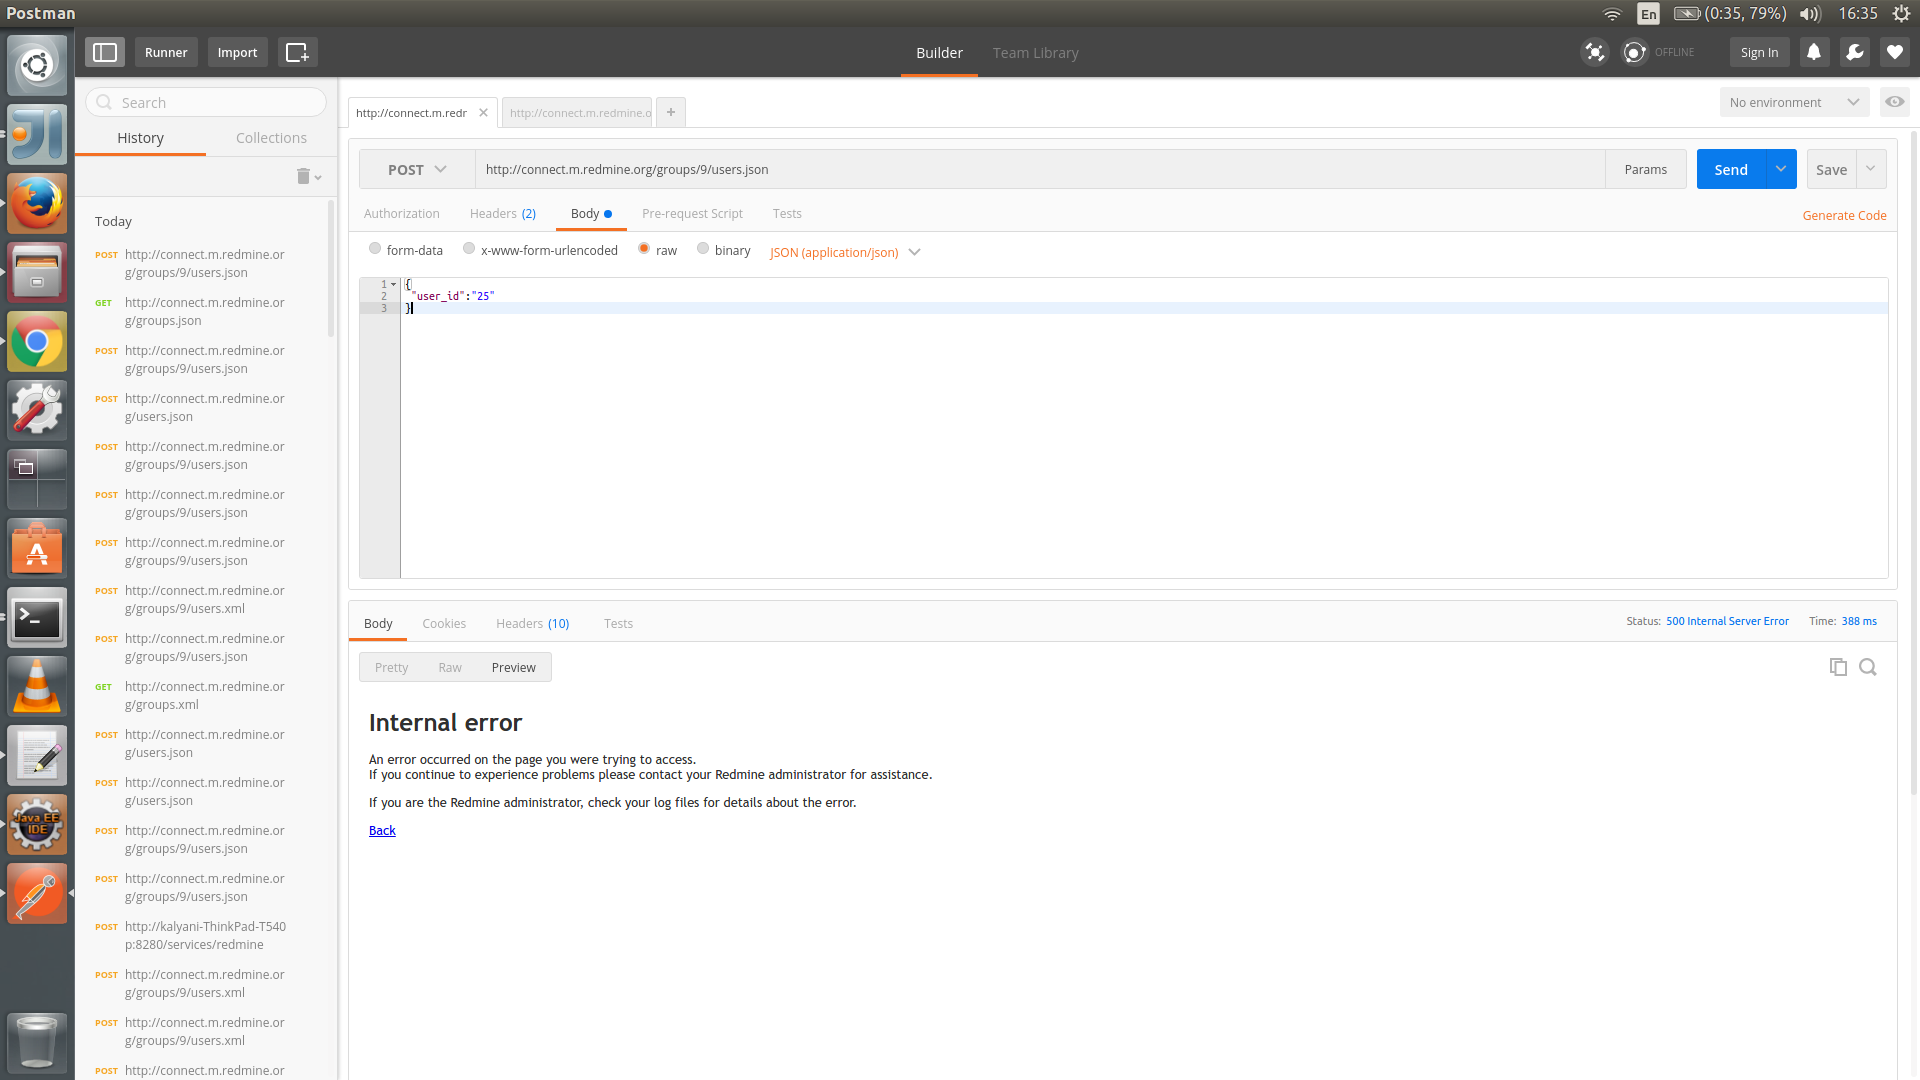The width and height of the screenshot is (1920, 1080).
Task: Open the Save button dropdown arrow
Action: tap(1871, 169)
